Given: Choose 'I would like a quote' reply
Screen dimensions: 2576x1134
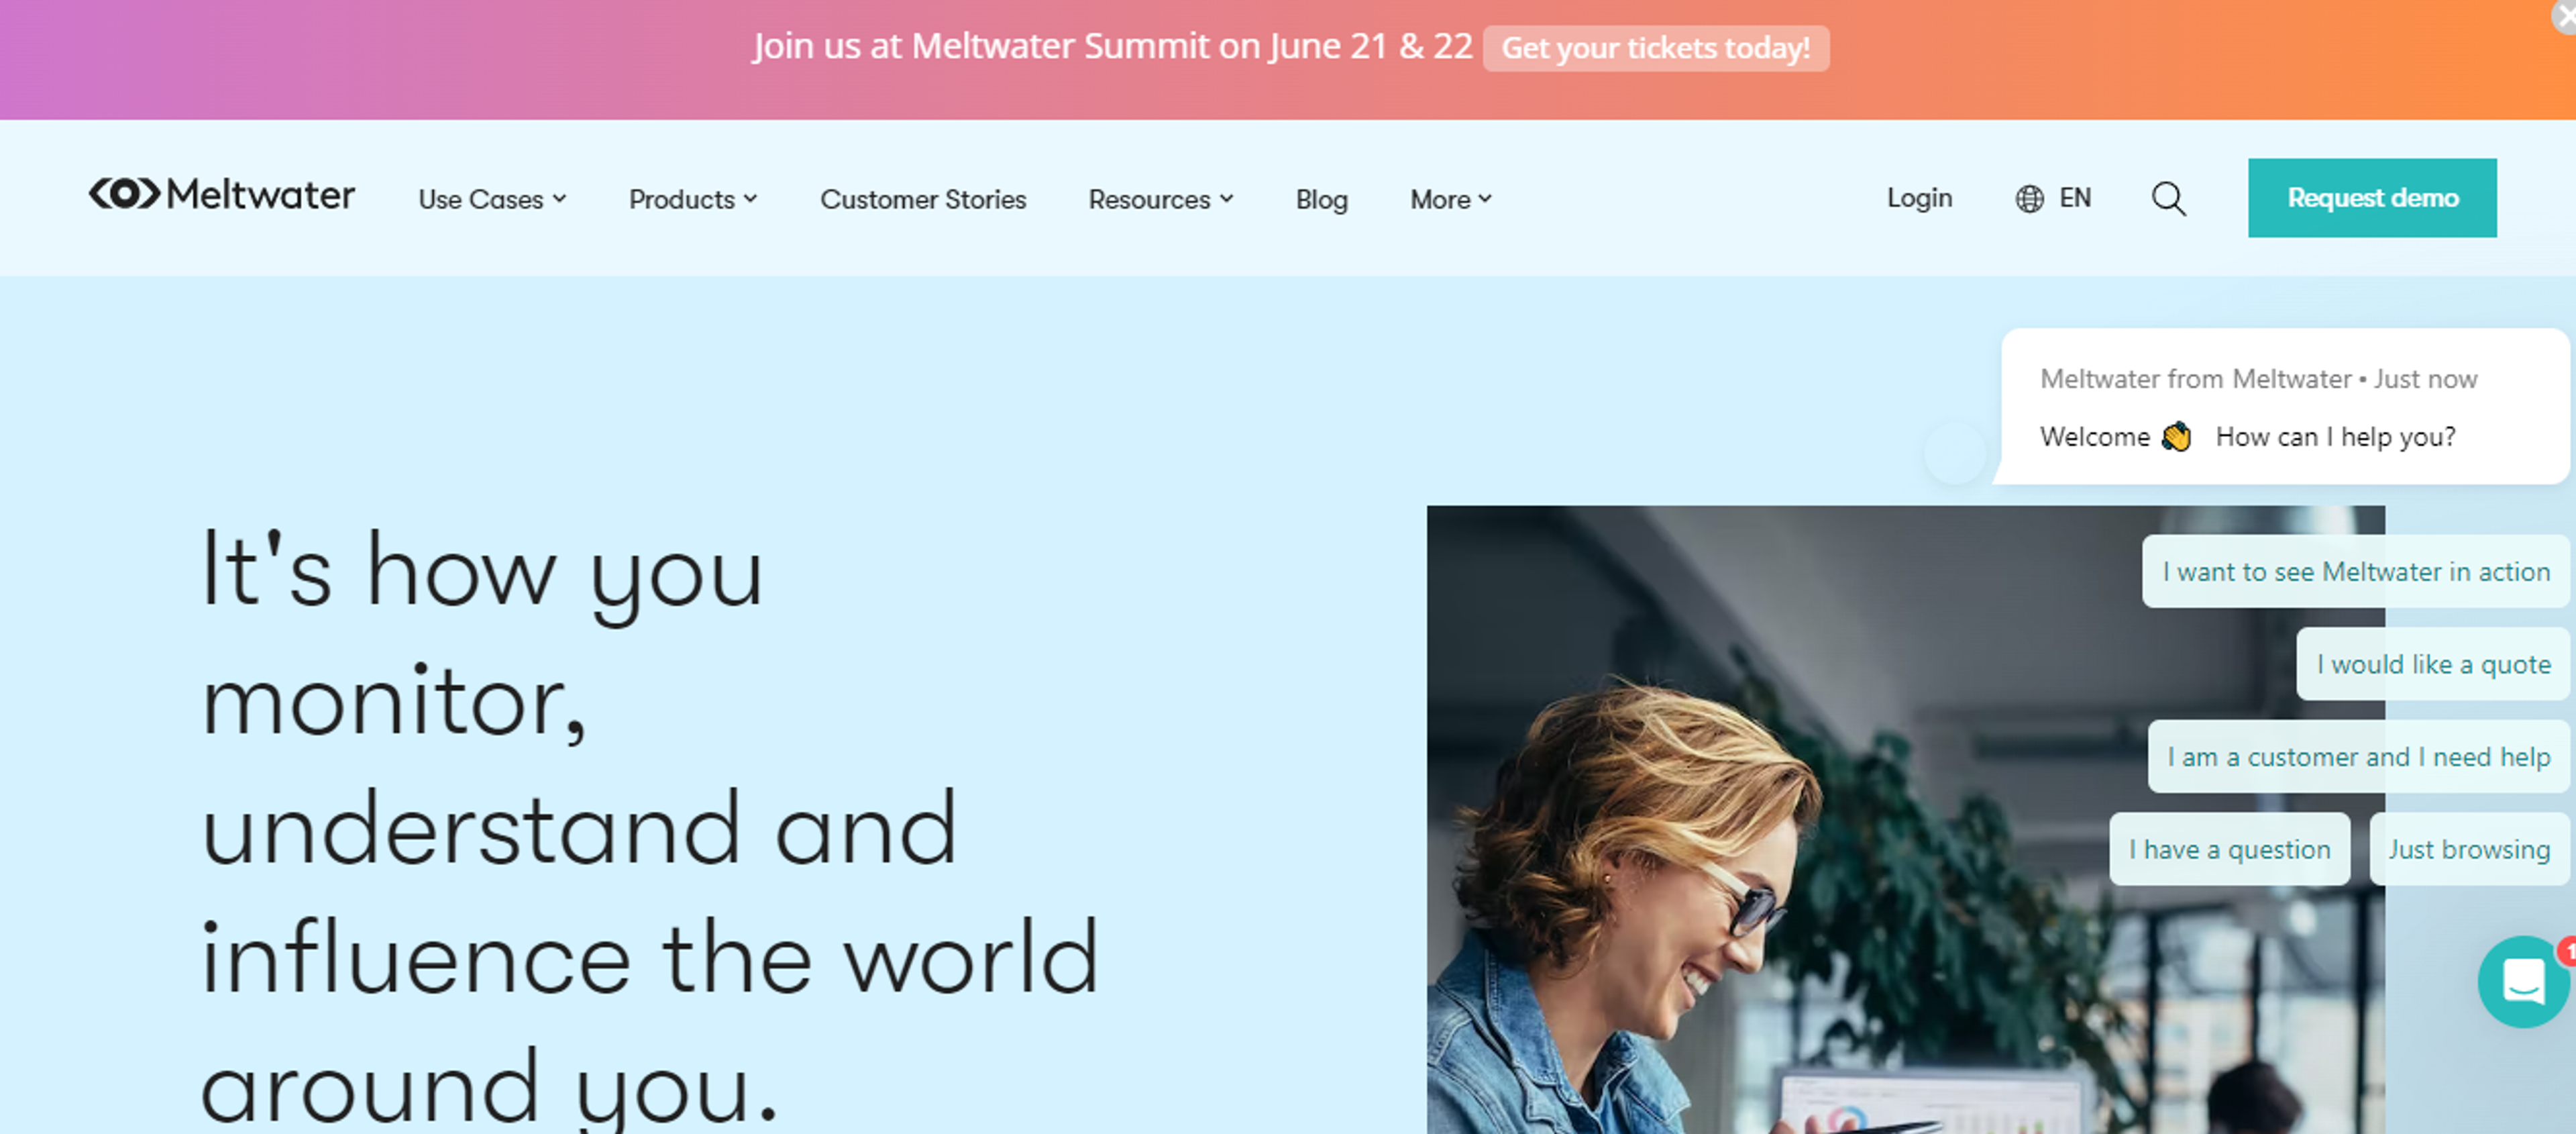Looking at the screenshot, I should tap(2432, 664).
